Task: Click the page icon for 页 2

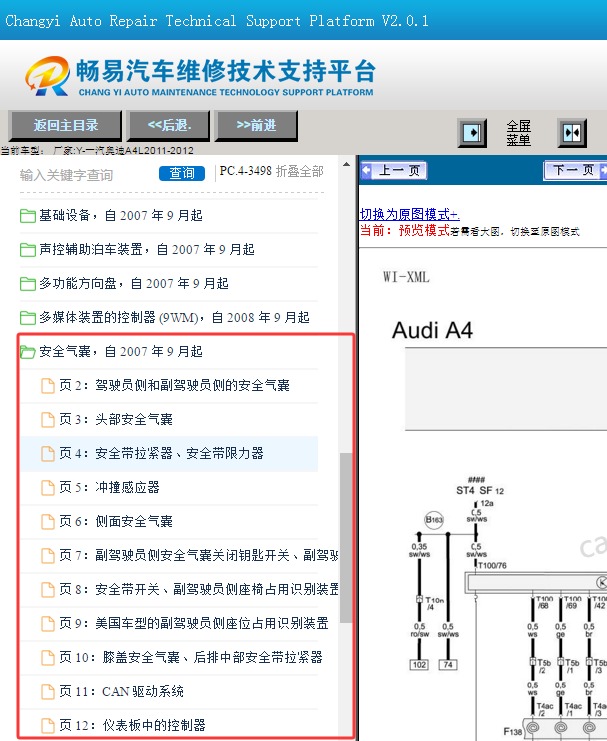Action: 47,386
